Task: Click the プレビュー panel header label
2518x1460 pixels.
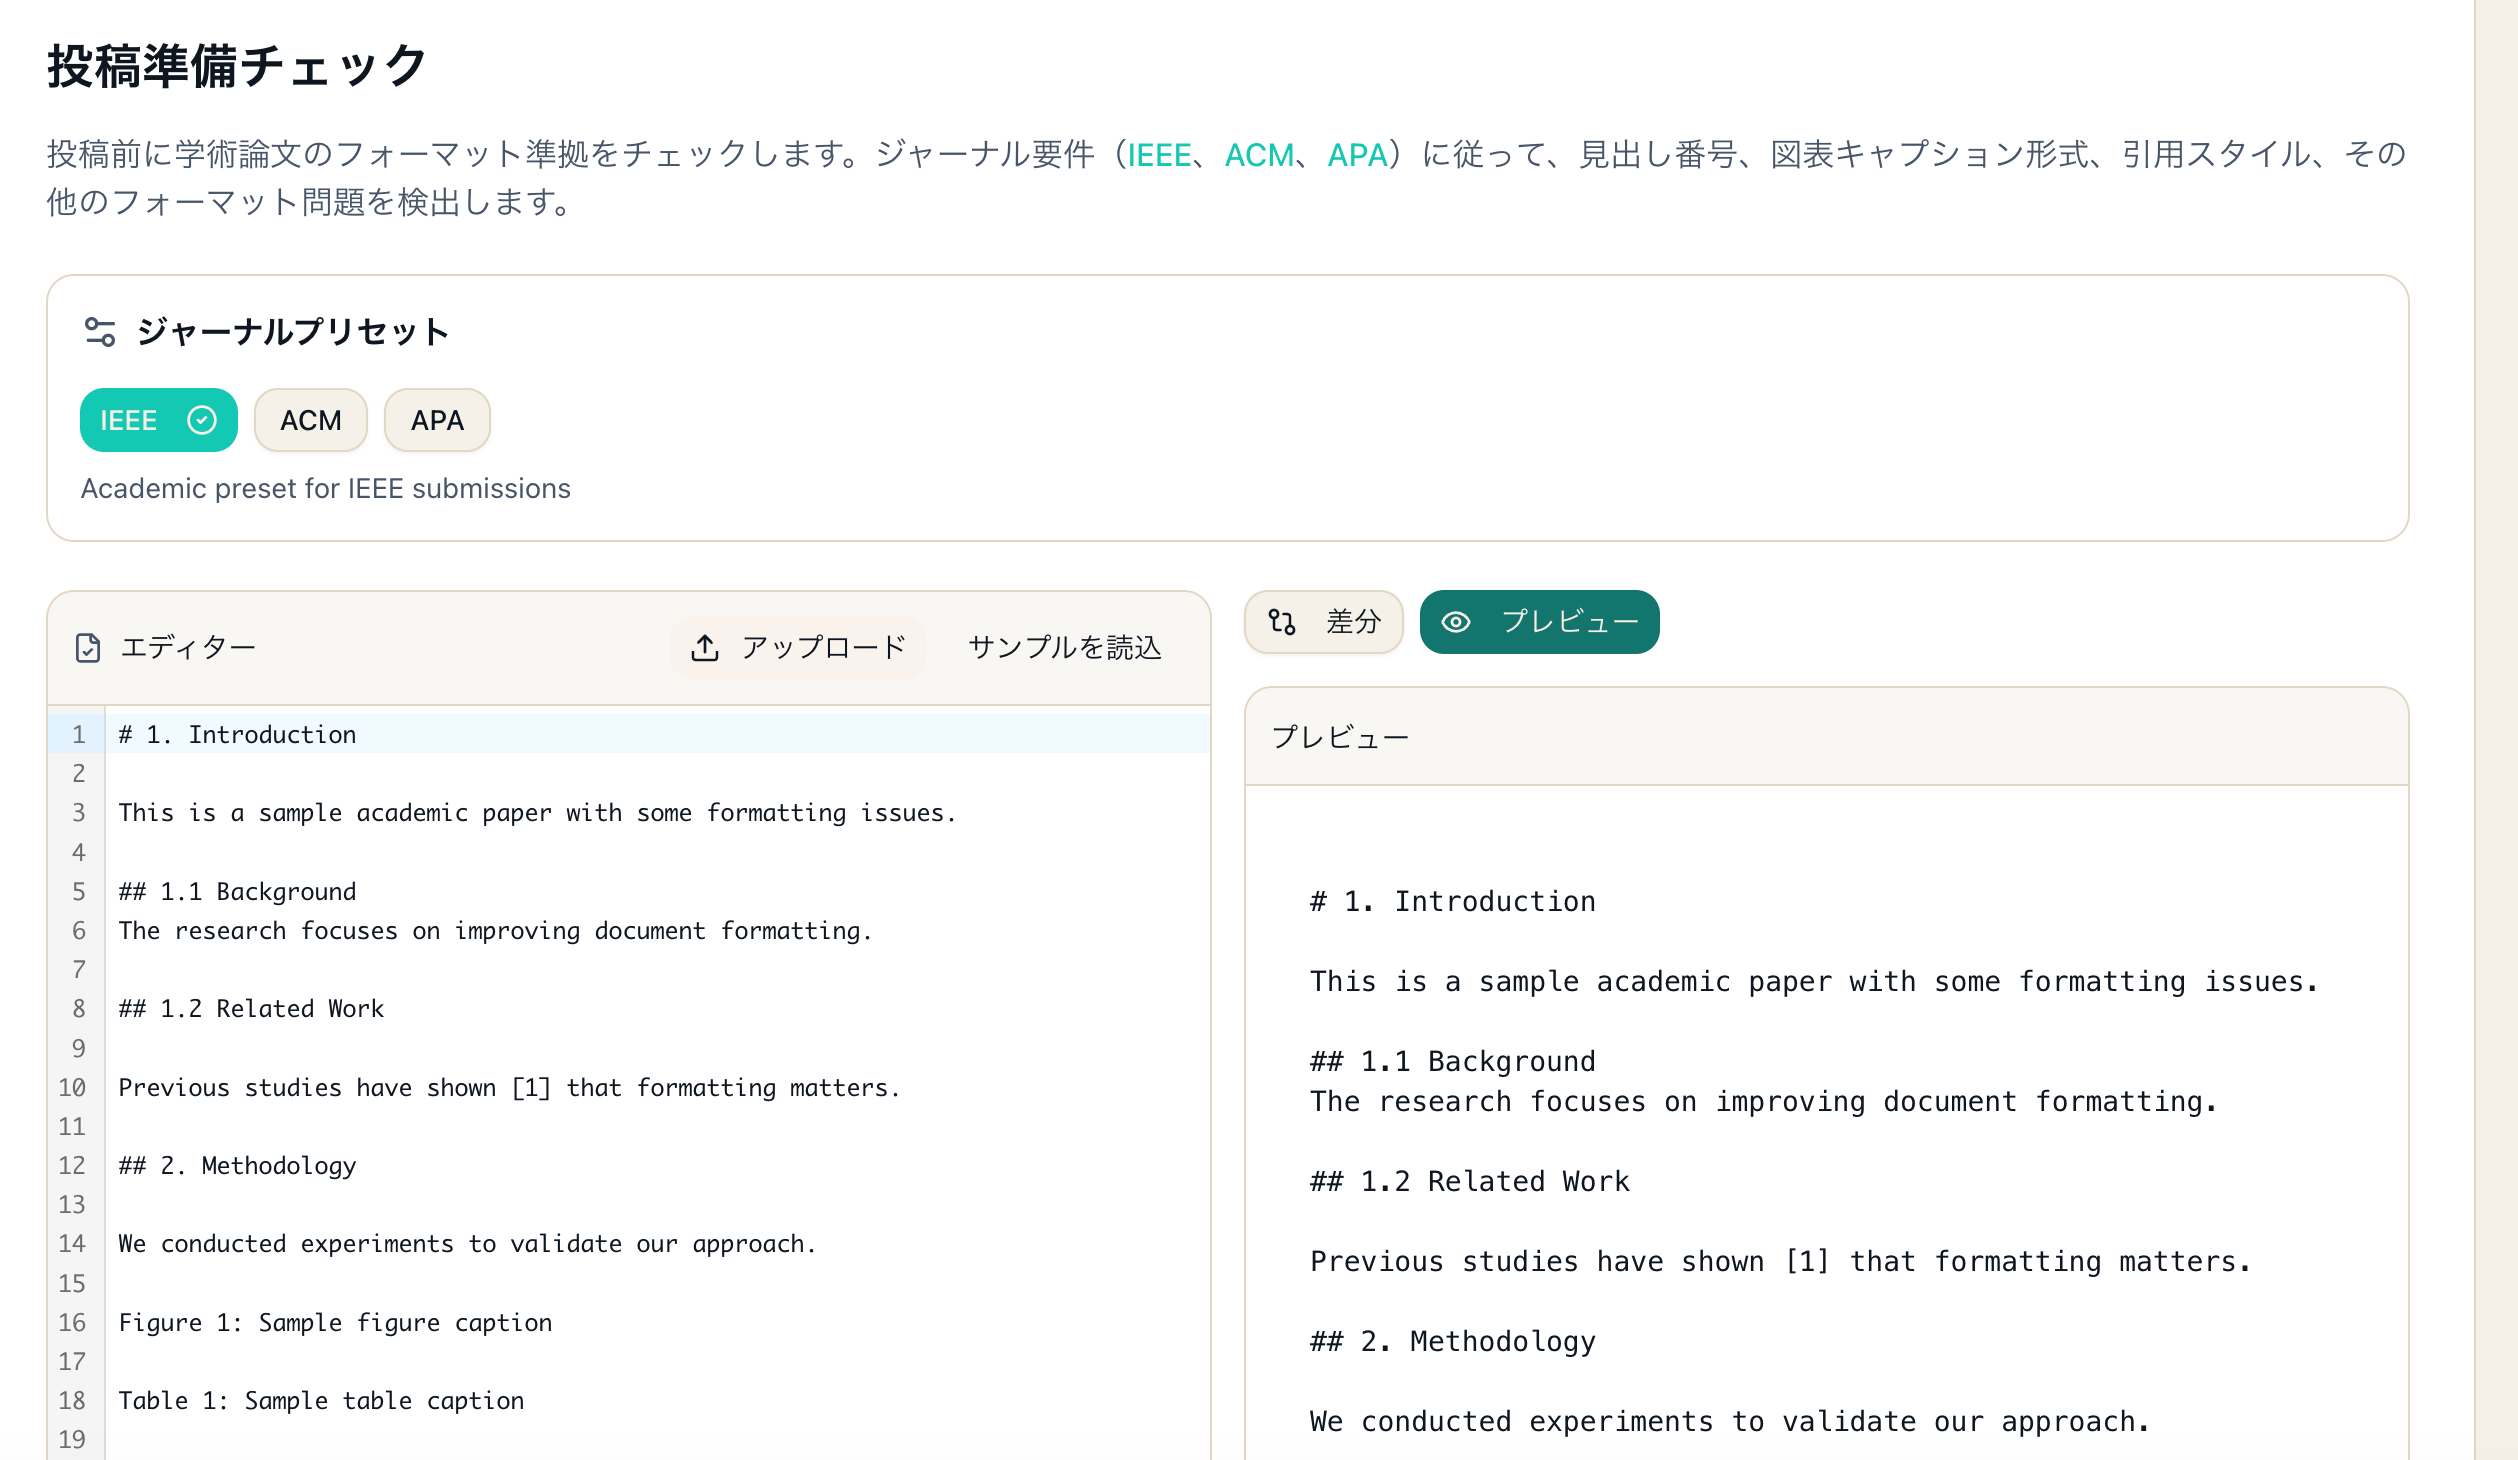Action: 1339,737
